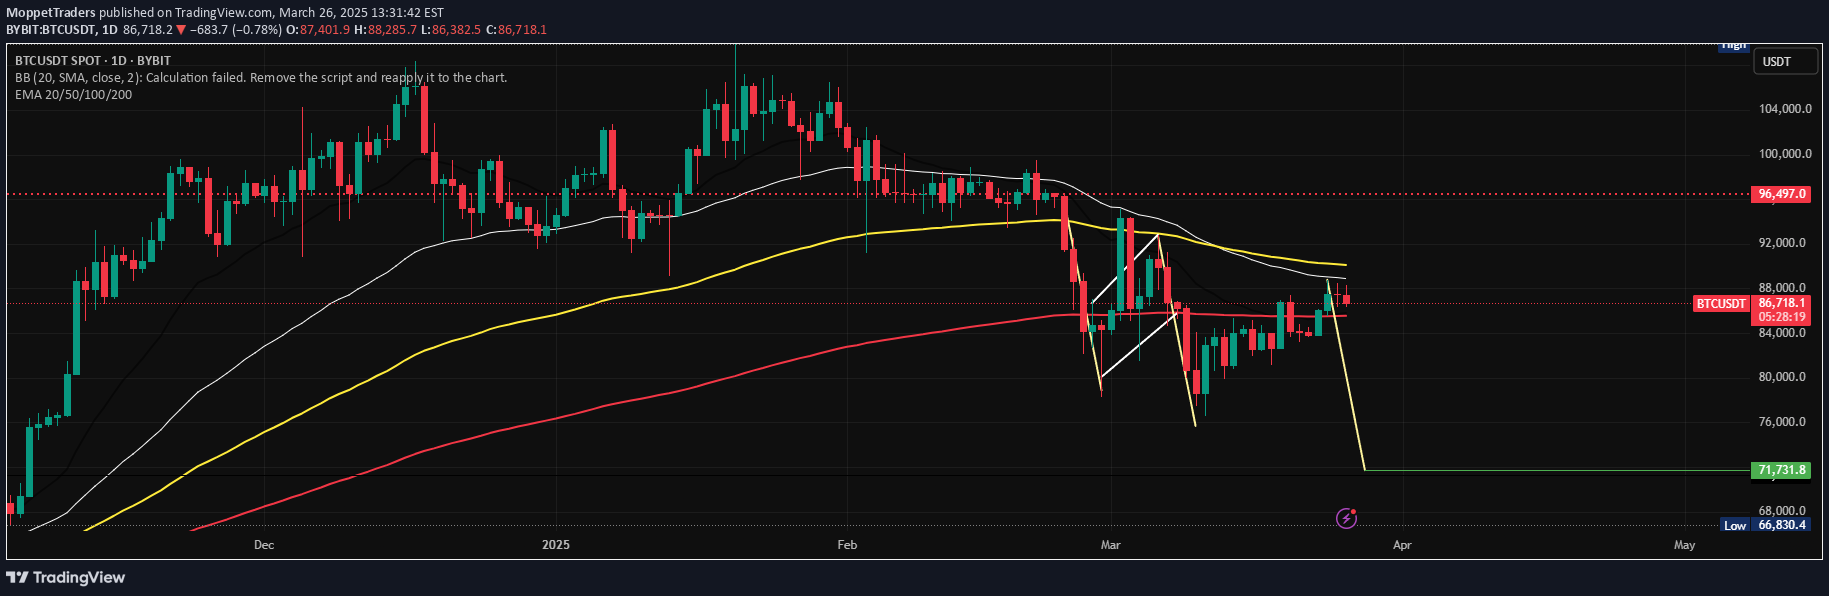Click 104,000.0 on the price axis
This screenshot has height=596, width=1829.
[1785, 109]
